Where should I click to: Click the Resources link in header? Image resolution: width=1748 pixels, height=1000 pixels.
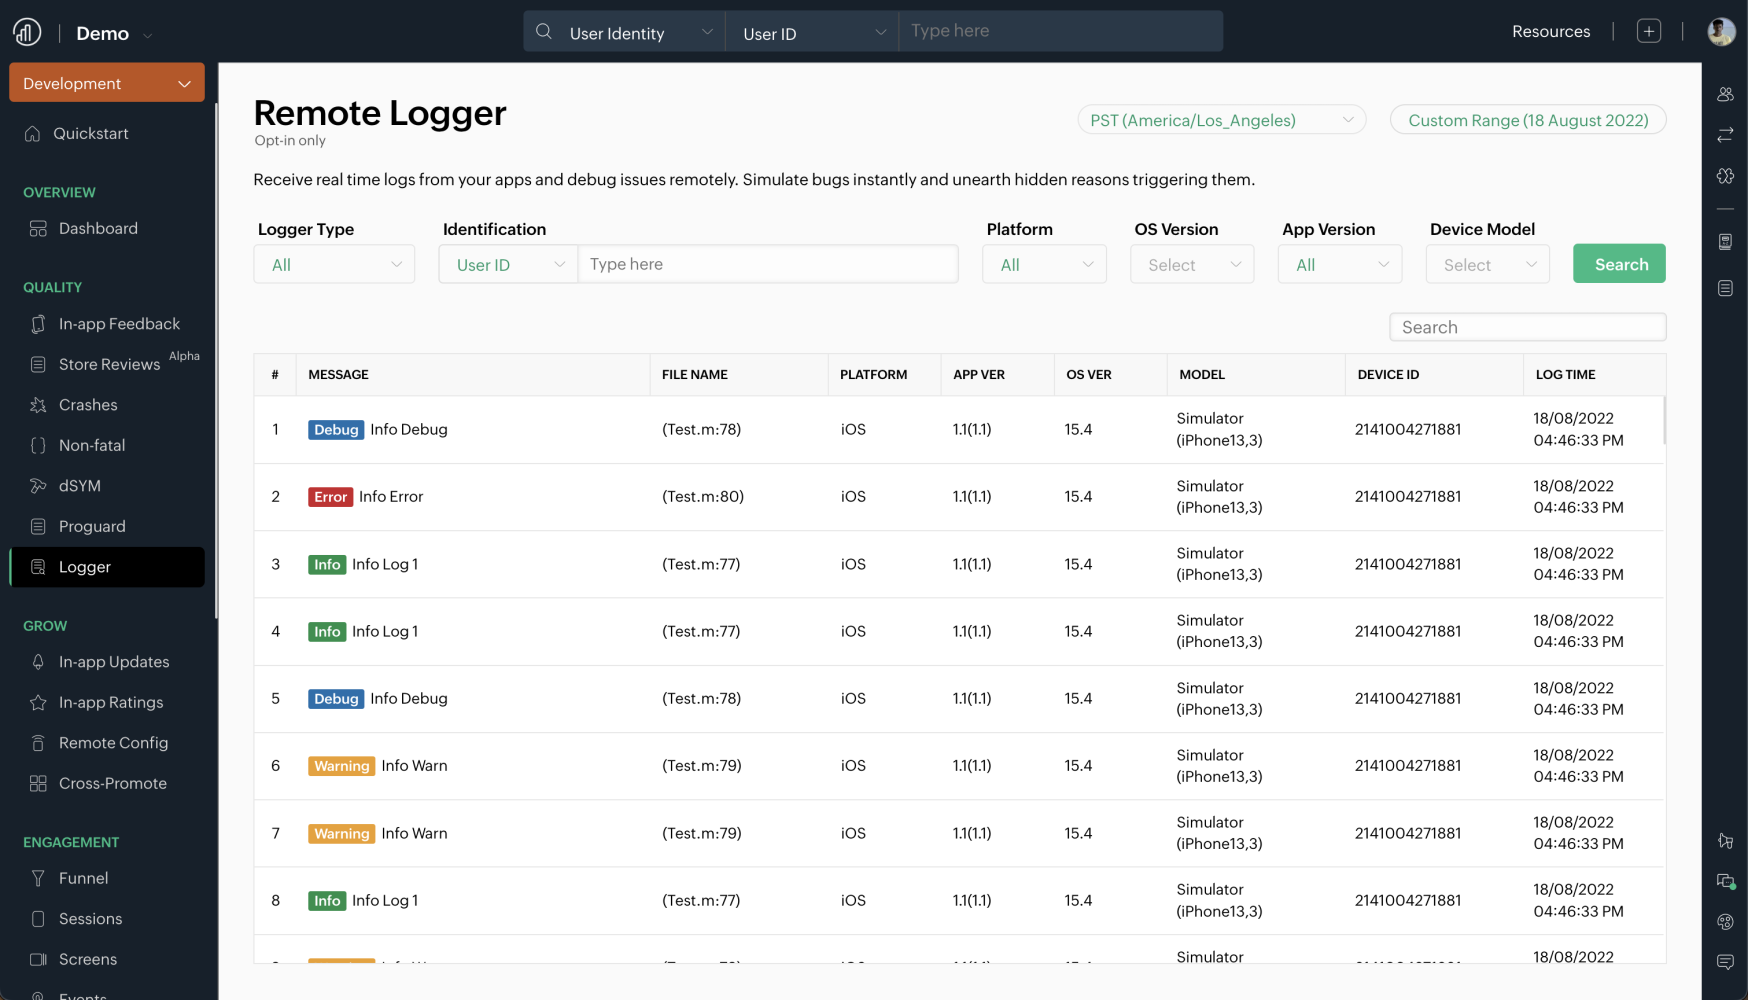click(1550, 32)
